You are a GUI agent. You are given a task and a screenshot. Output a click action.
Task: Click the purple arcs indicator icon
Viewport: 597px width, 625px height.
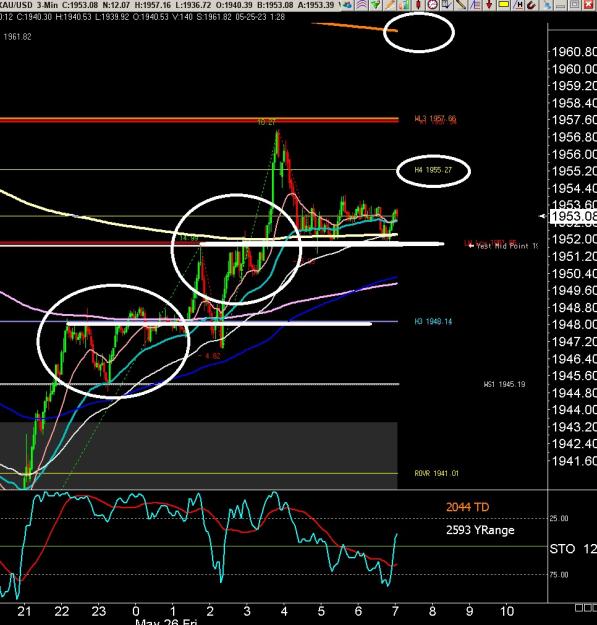tap(361, 5)
